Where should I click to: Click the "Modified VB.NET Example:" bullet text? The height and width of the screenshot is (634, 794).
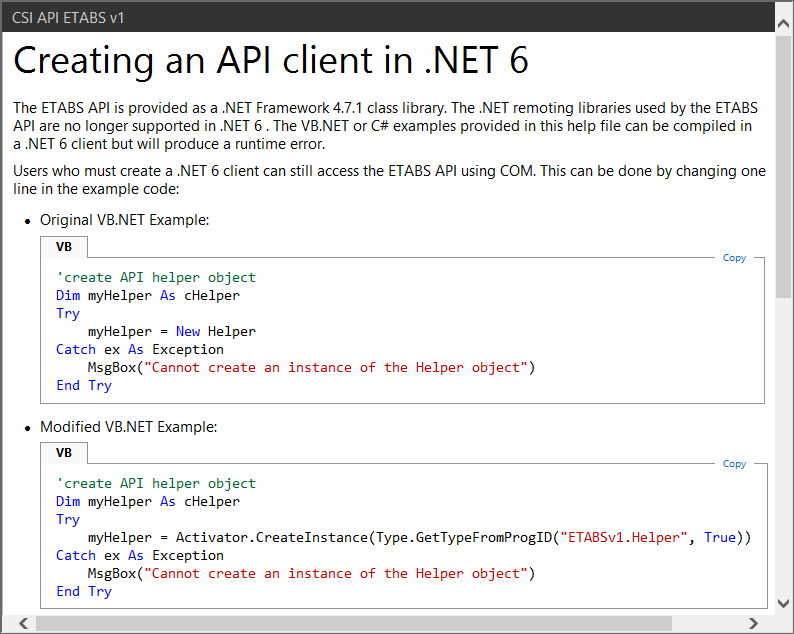tap(128, 426)
